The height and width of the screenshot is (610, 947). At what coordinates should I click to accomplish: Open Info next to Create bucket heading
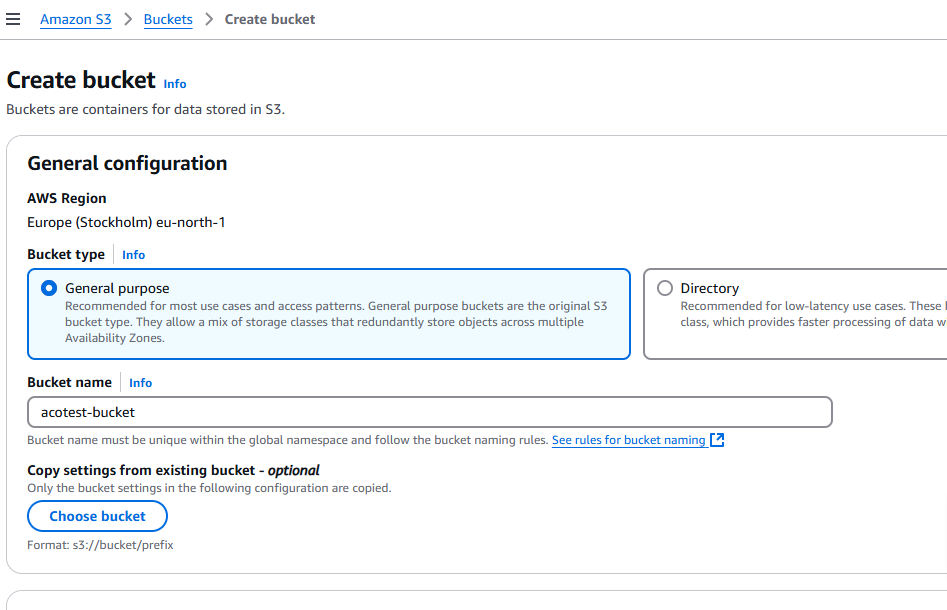point(175,84)
